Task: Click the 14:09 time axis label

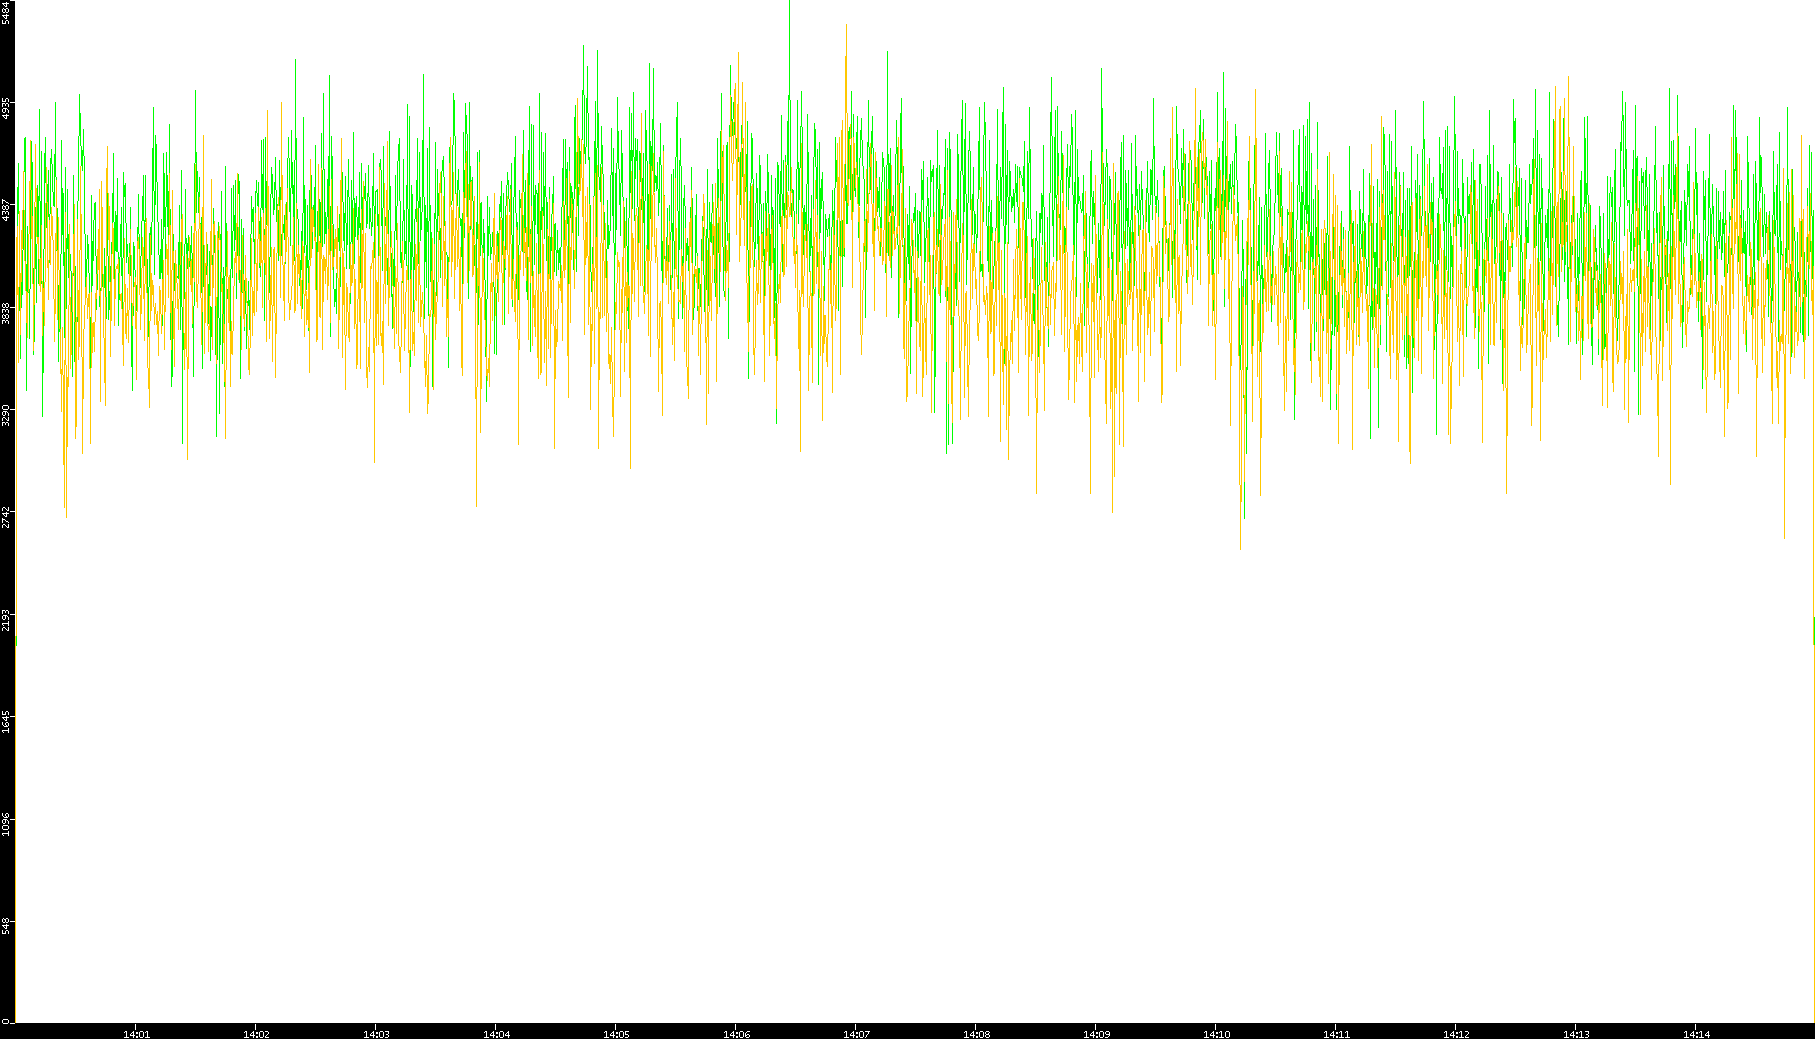Action: 1096,1034
